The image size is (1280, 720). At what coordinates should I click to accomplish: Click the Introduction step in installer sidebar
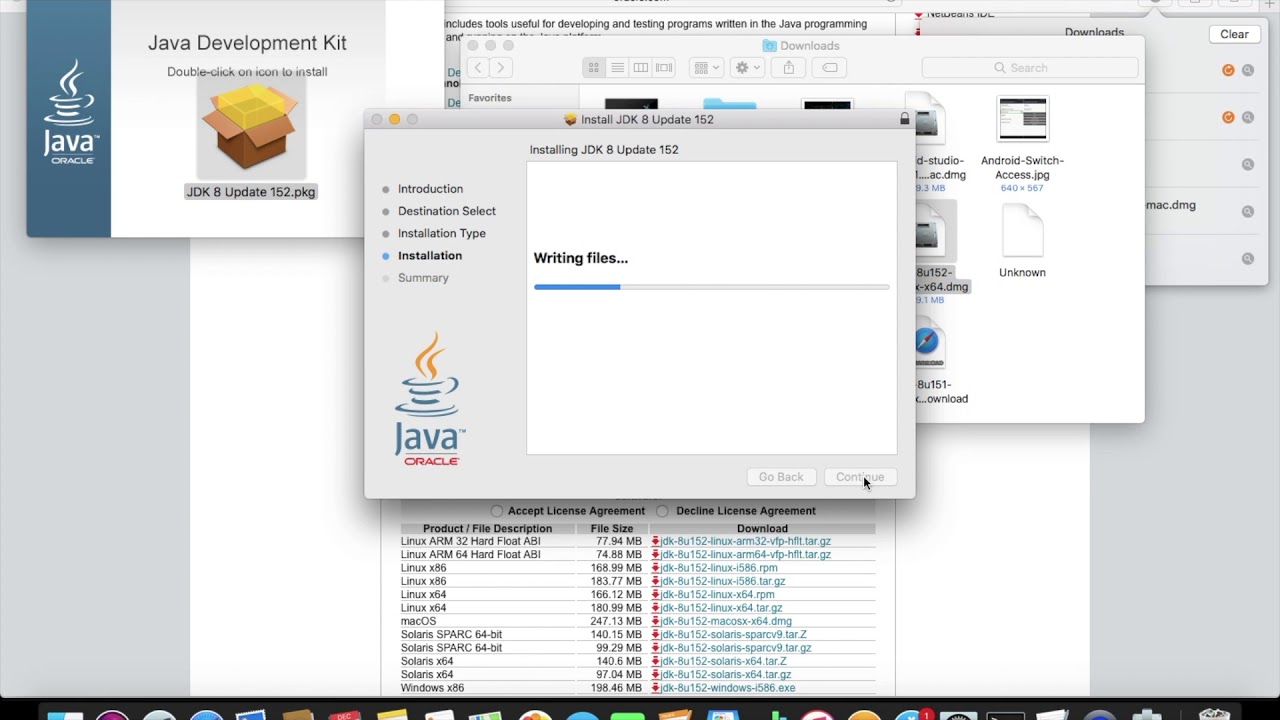430,189
